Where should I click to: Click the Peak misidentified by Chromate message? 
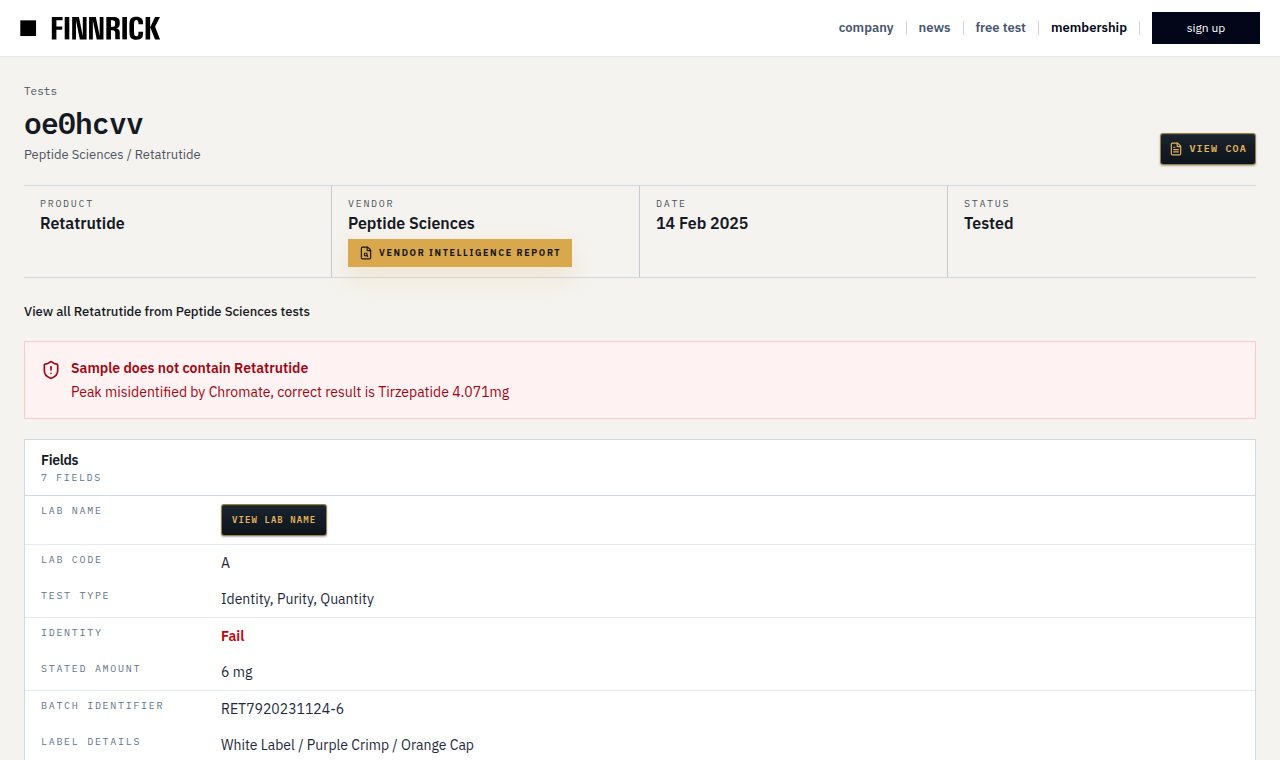coord(290,392)
